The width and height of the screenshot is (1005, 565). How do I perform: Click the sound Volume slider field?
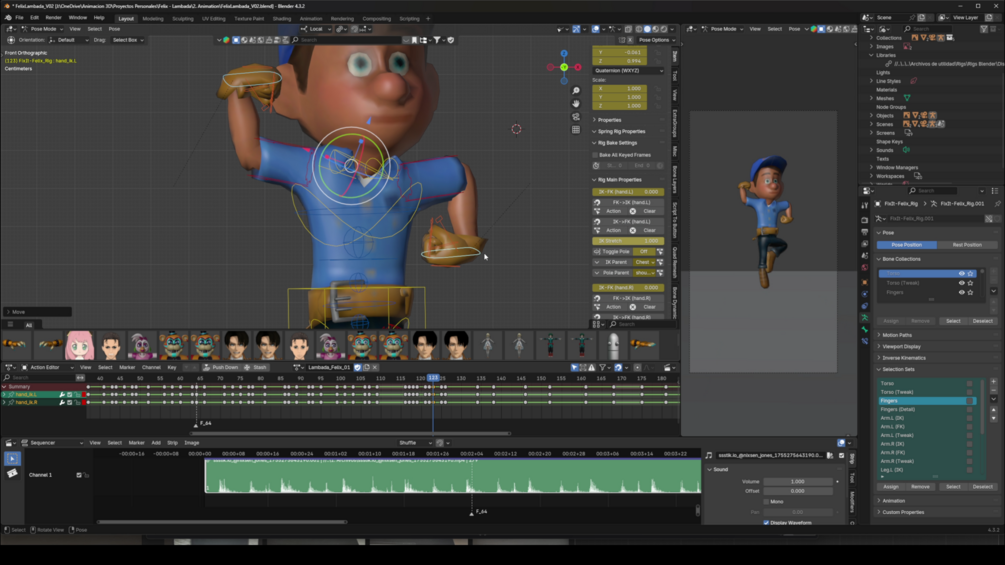tap(798, 481)
